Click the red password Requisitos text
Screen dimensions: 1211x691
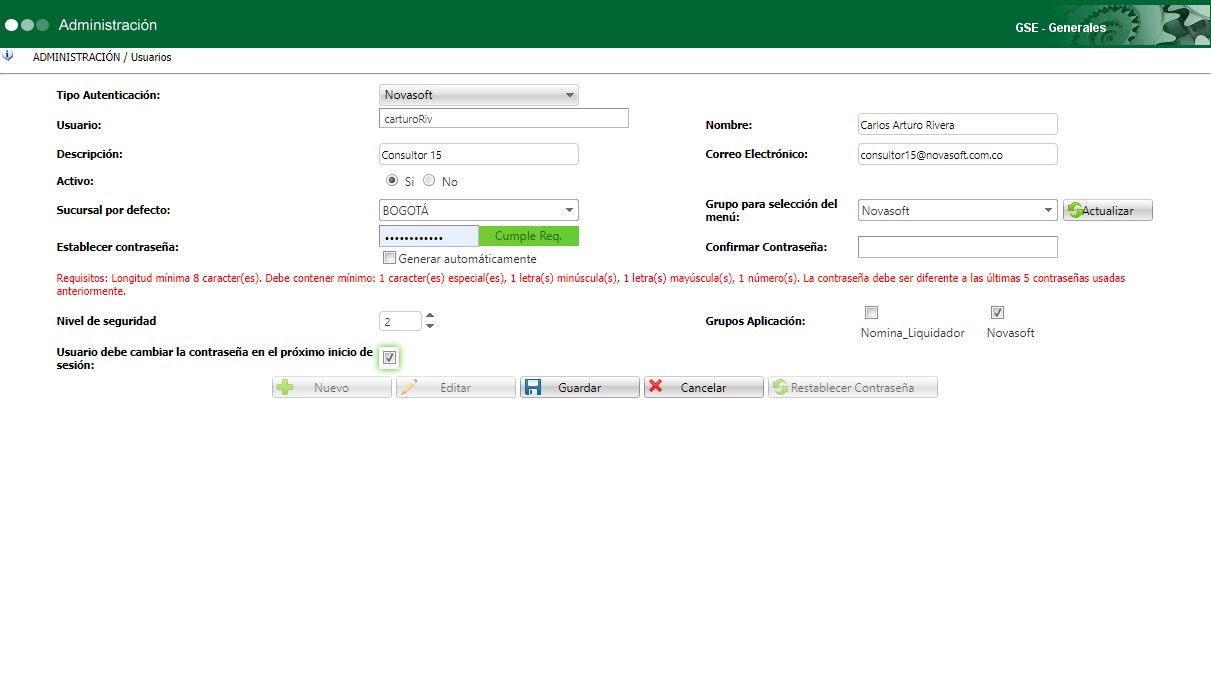point(591,285)
